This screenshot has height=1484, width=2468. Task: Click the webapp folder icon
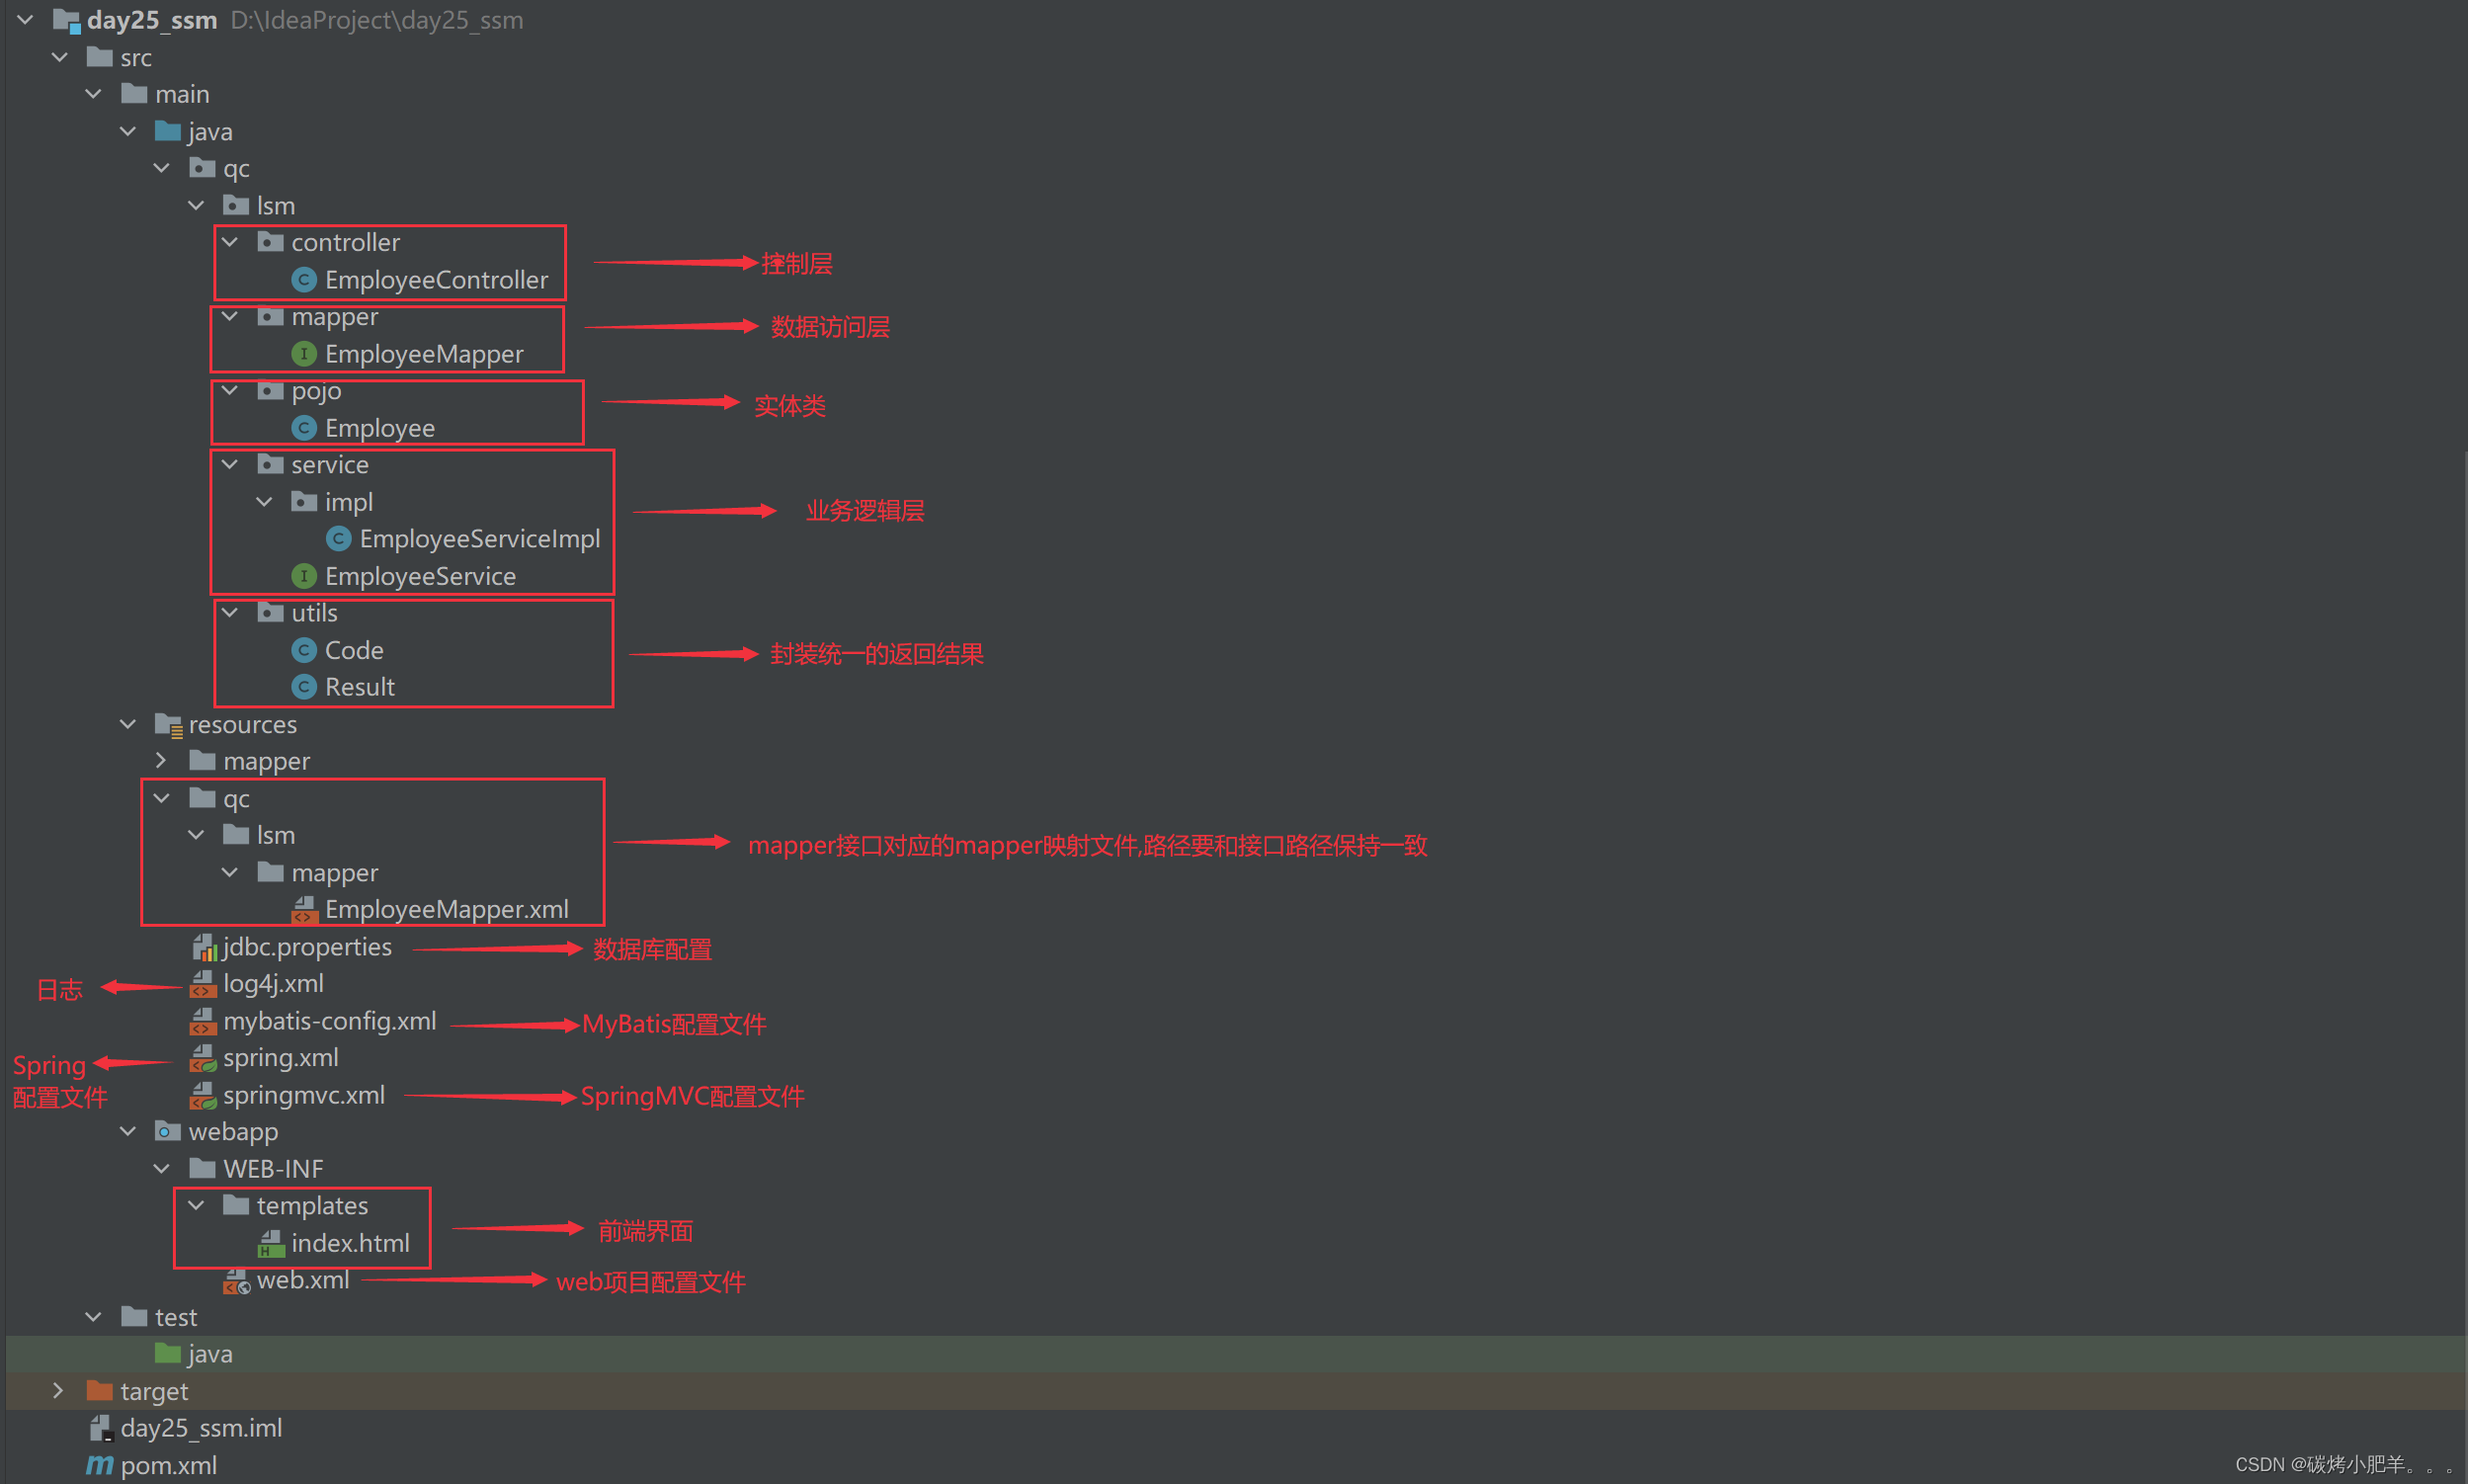168,1132
